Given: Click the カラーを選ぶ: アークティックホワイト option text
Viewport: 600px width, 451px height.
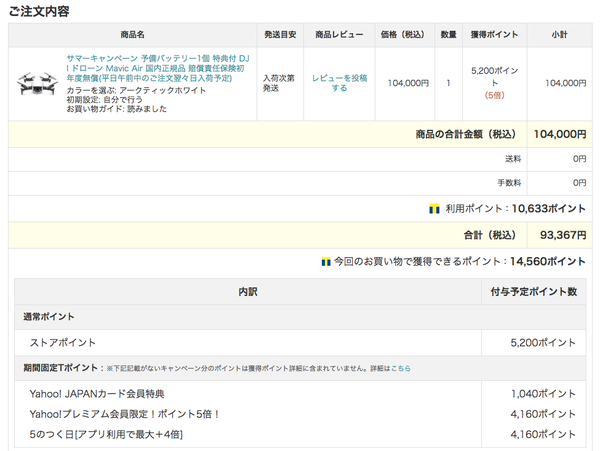Looking at the screenshot, I should (x=136, y=91).
